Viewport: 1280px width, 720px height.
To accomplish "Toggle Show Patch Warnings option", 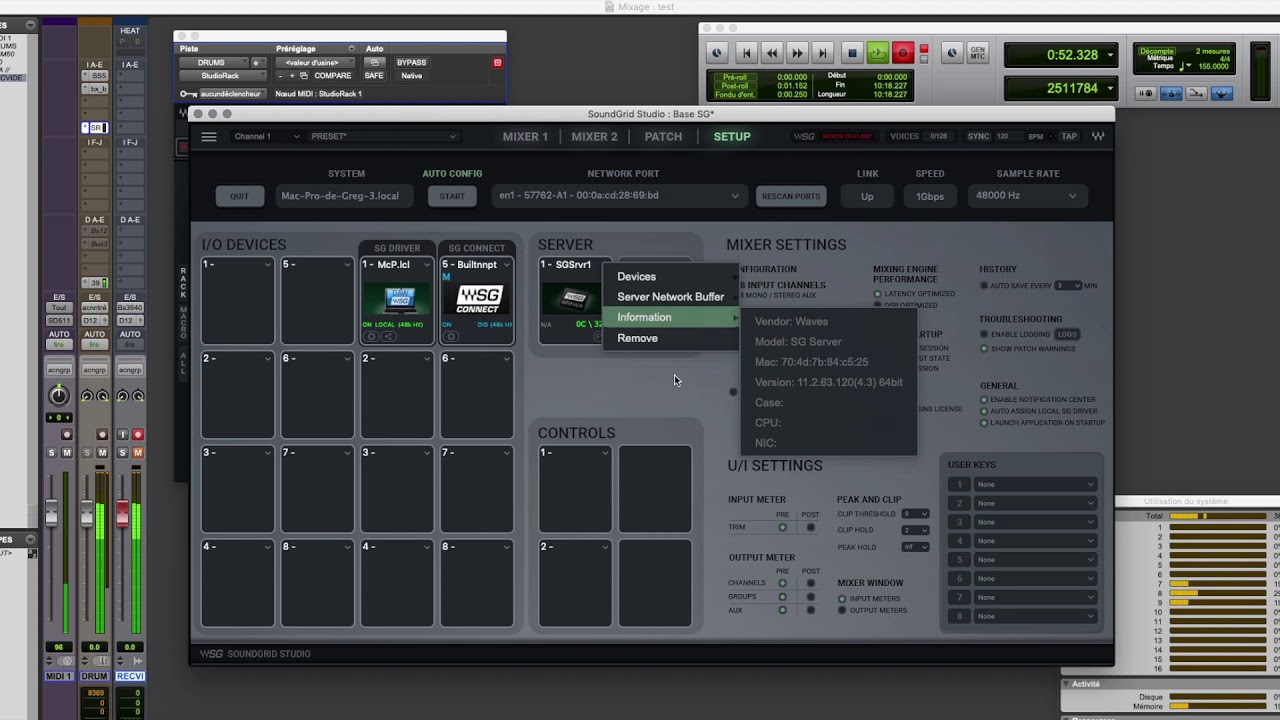I will (x=984, y=348).
